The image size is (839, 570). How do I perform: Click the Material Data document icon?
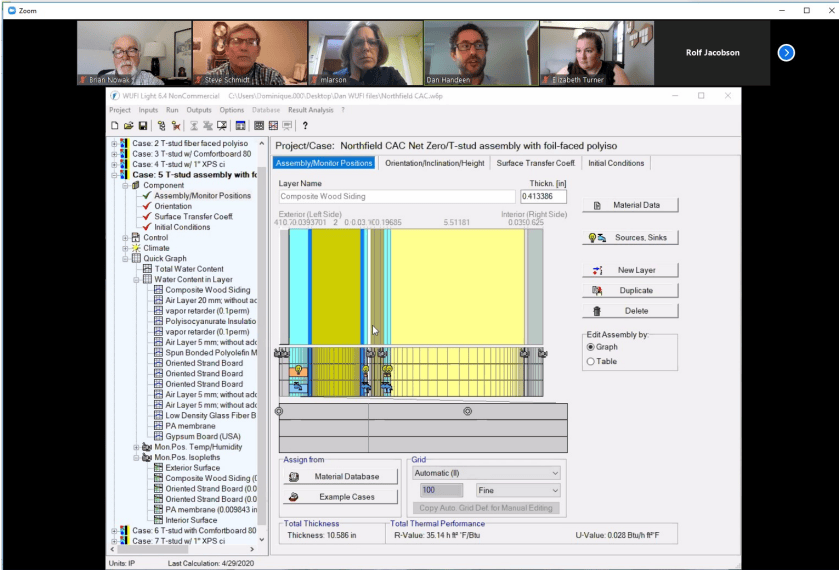pos(597,205)
